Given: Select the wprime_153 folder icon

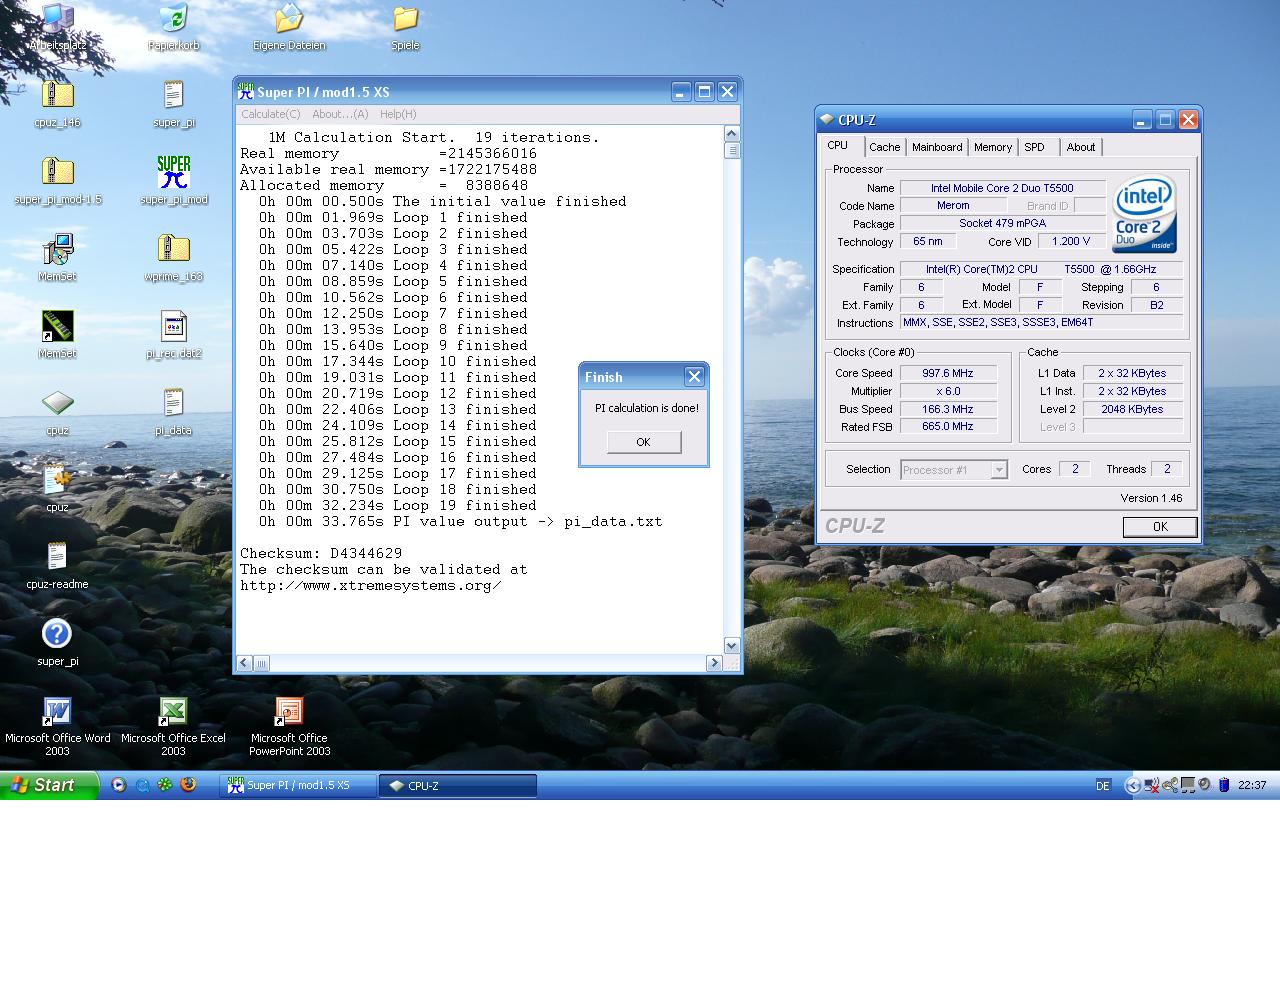Looking at the screenshot, I should point(173,250).
